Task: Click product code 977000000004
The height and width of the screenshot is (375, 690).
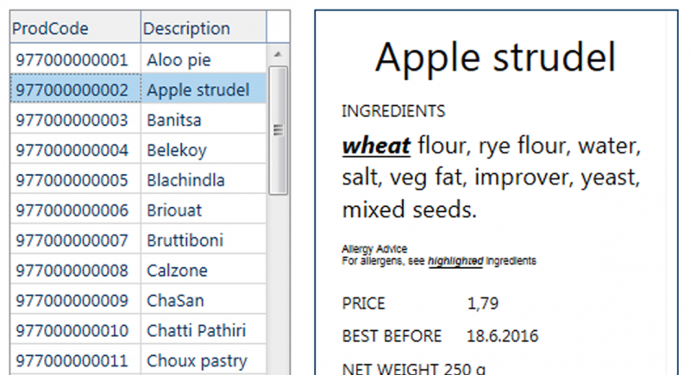Action: (x=72, y=150)
